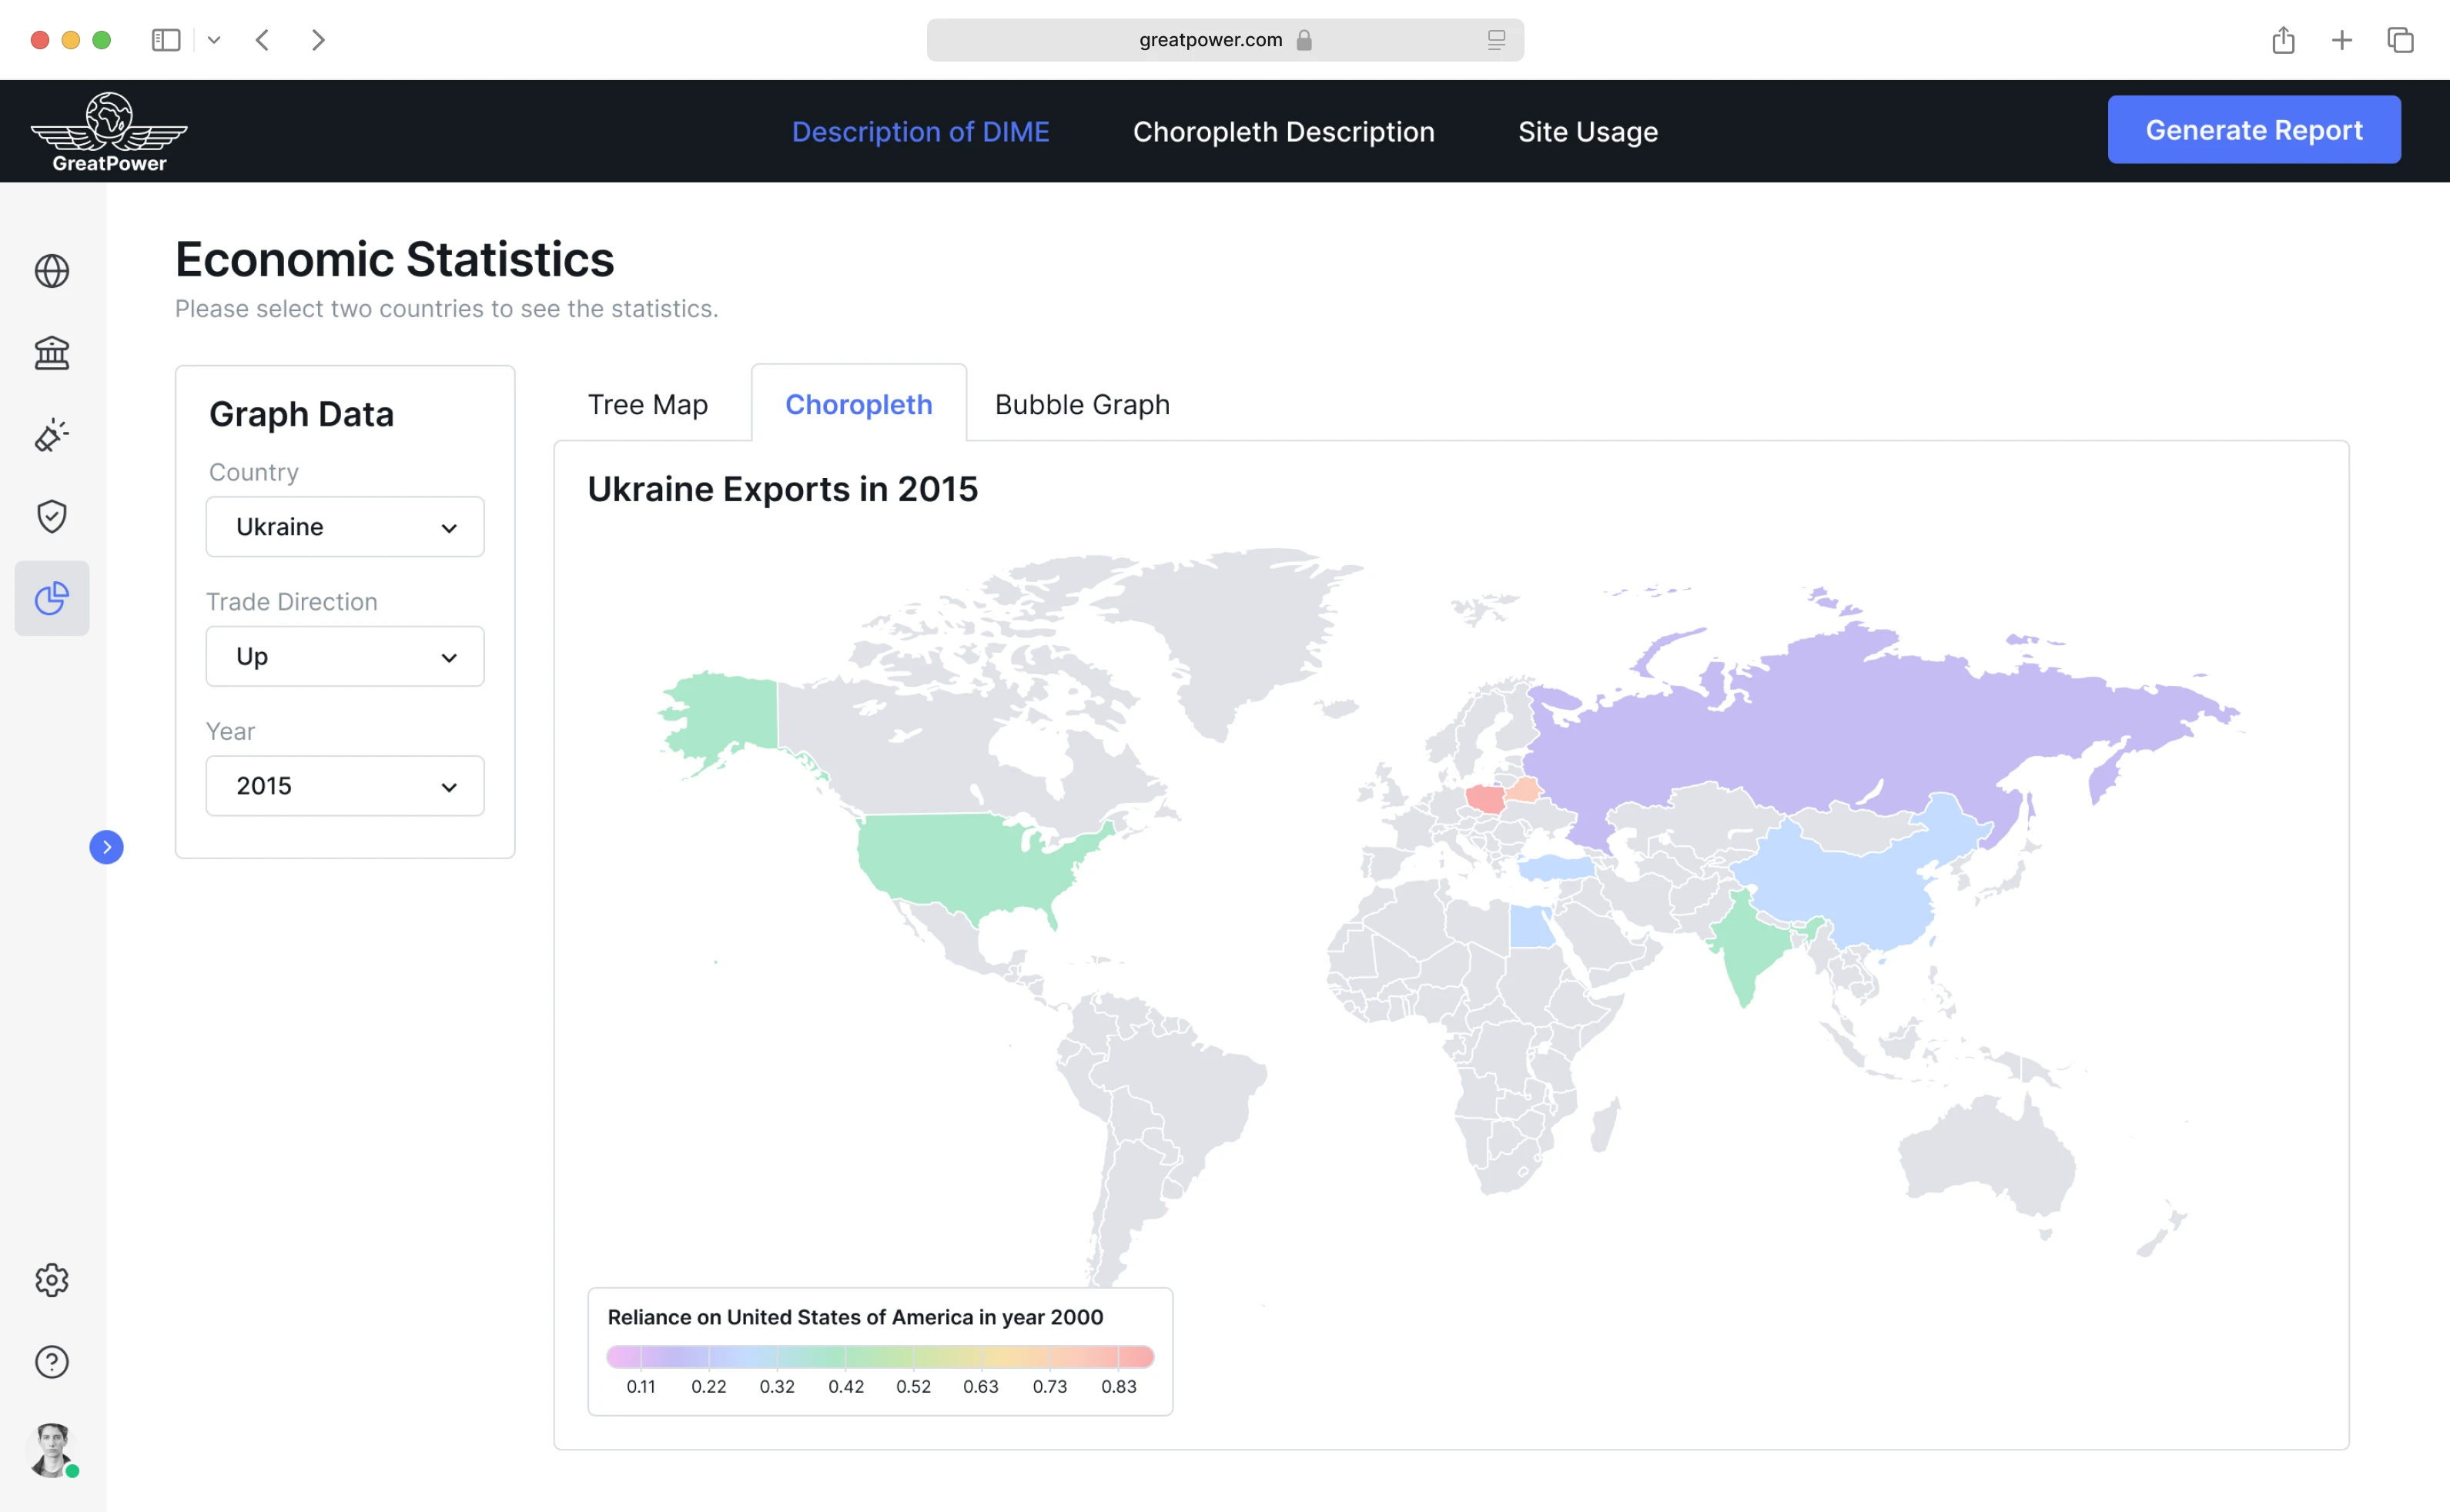This screenshot has width=2450, height=1512.
Task: Open the shield checkmark sidebar icon
Action: tap(52, 516)
